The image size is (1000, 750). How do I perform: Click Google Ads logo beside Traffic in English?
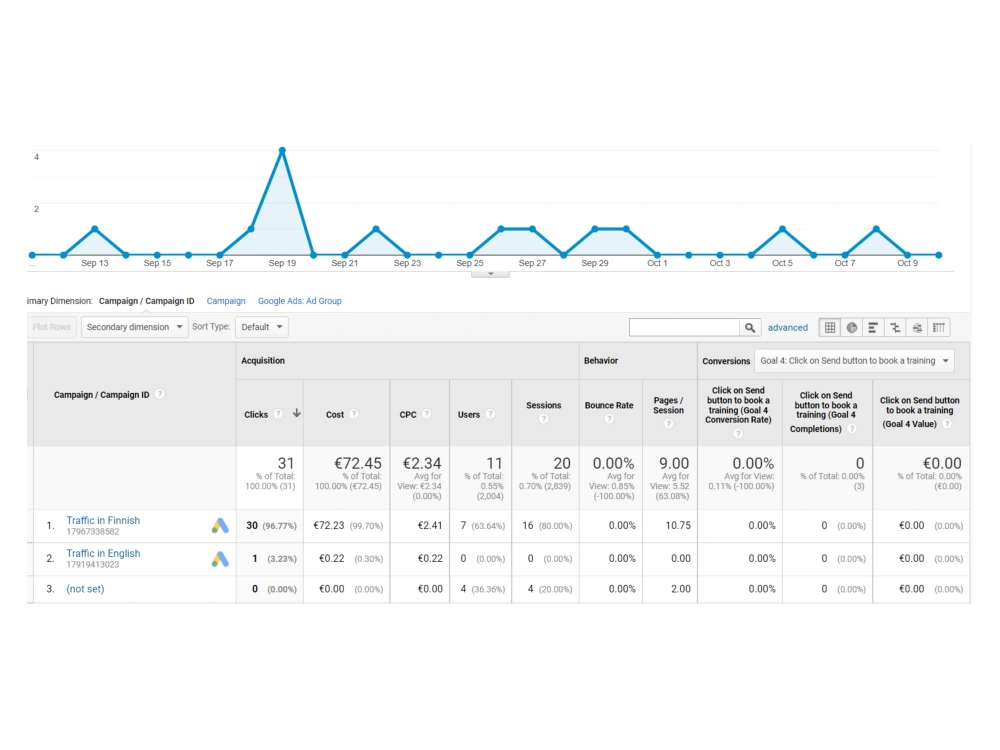[220, 559]
